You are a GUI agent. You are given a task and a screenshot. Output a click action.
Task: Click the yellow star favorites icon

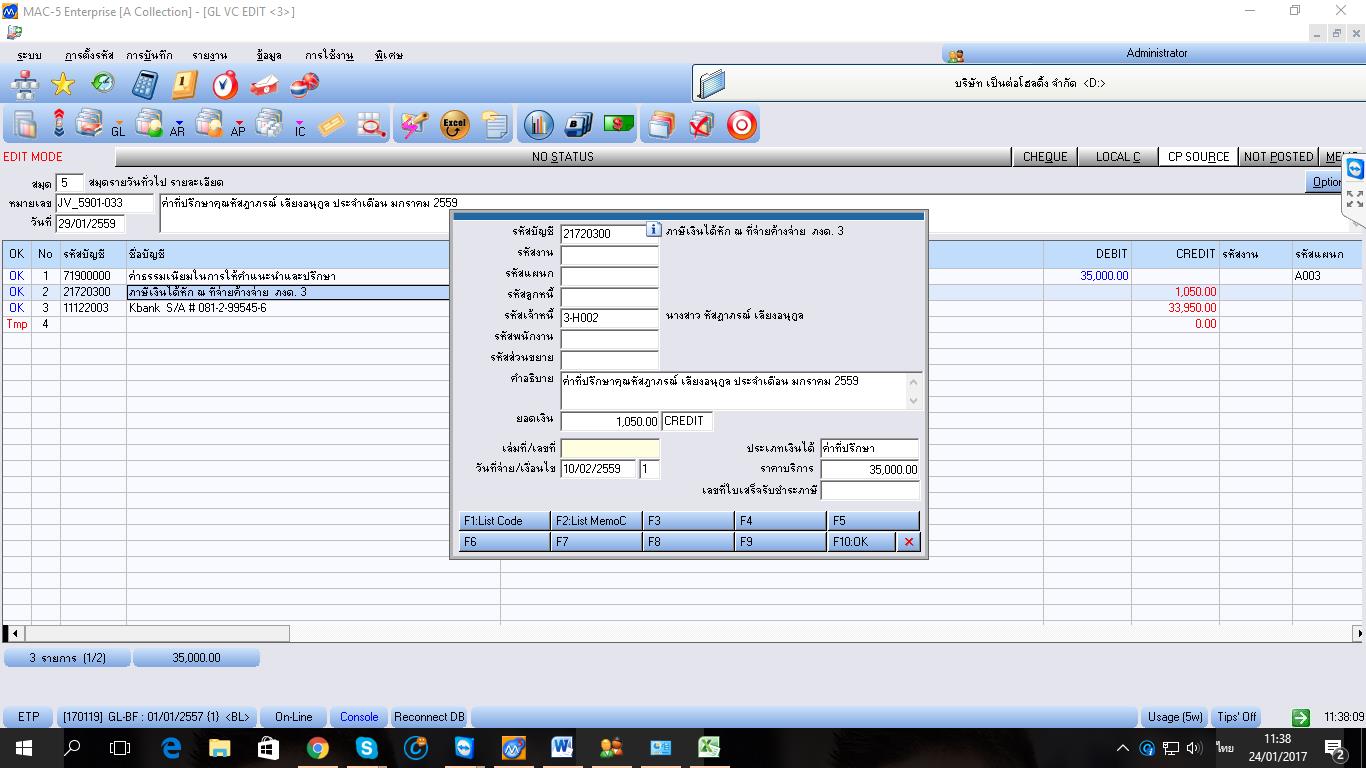pyautogui.click(x=63, y=85)
